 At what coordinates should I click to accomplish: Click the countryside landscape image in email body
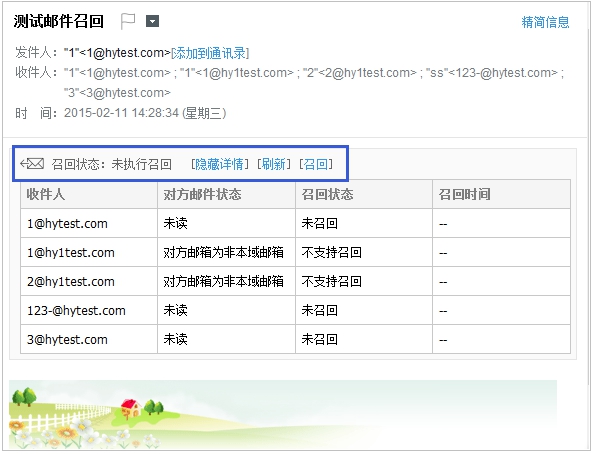pos(283,415)
